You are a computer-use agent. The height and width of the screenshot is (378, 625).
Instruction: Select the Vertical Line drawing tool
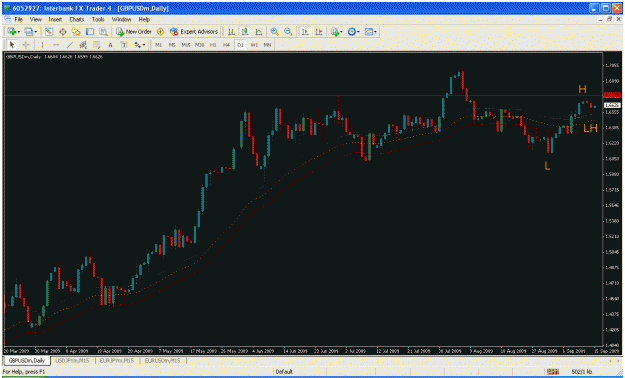coord(42,45)
